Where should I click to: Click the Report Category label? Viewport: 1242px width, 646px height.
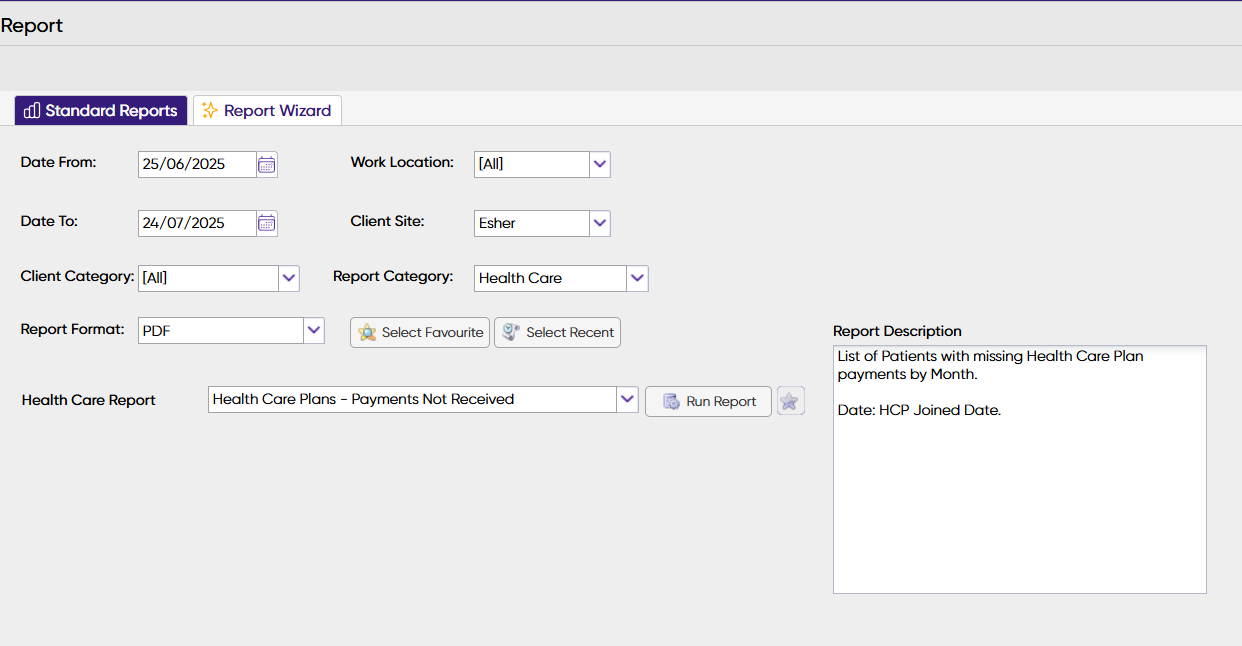click(393, 276)
